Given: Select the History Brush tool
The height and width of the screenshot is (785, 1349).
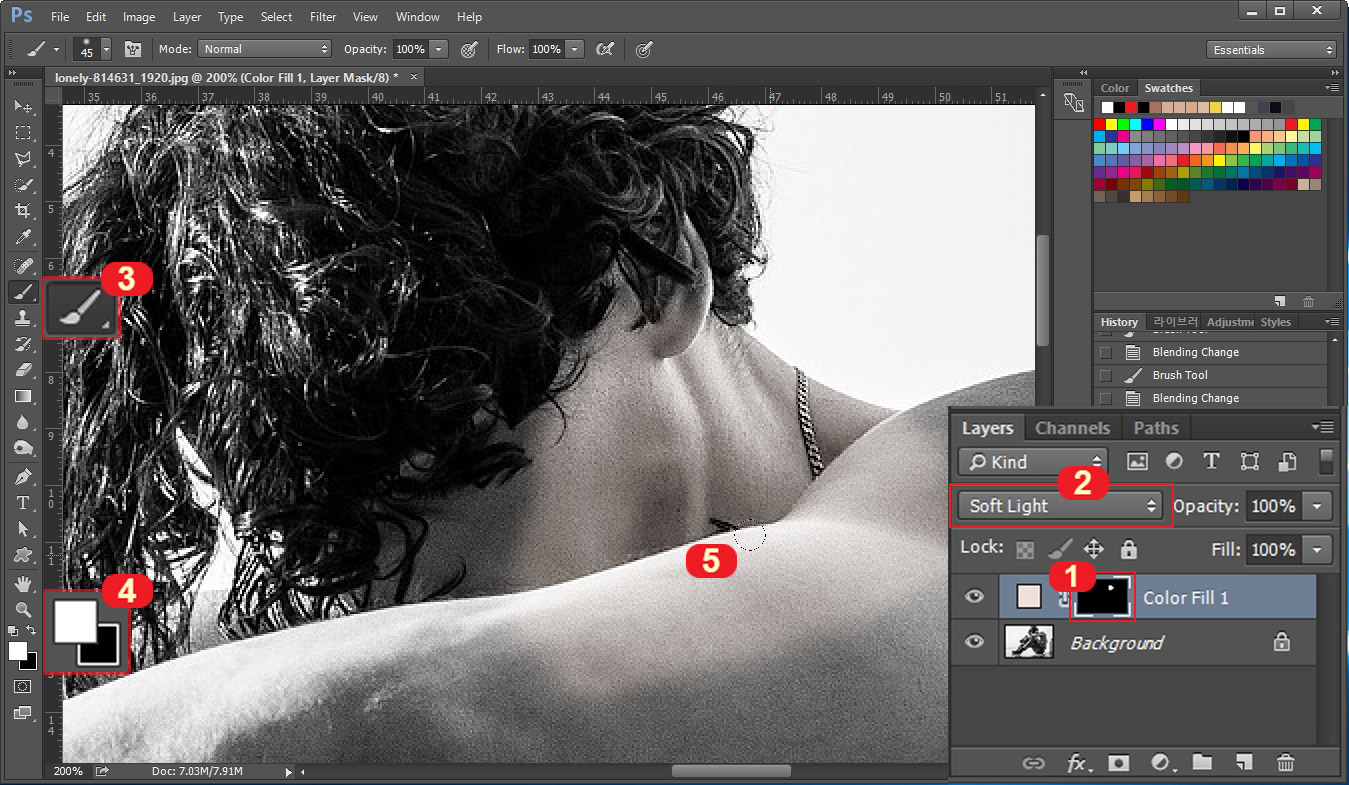Looking at the screenshot, I should [22, 344].
